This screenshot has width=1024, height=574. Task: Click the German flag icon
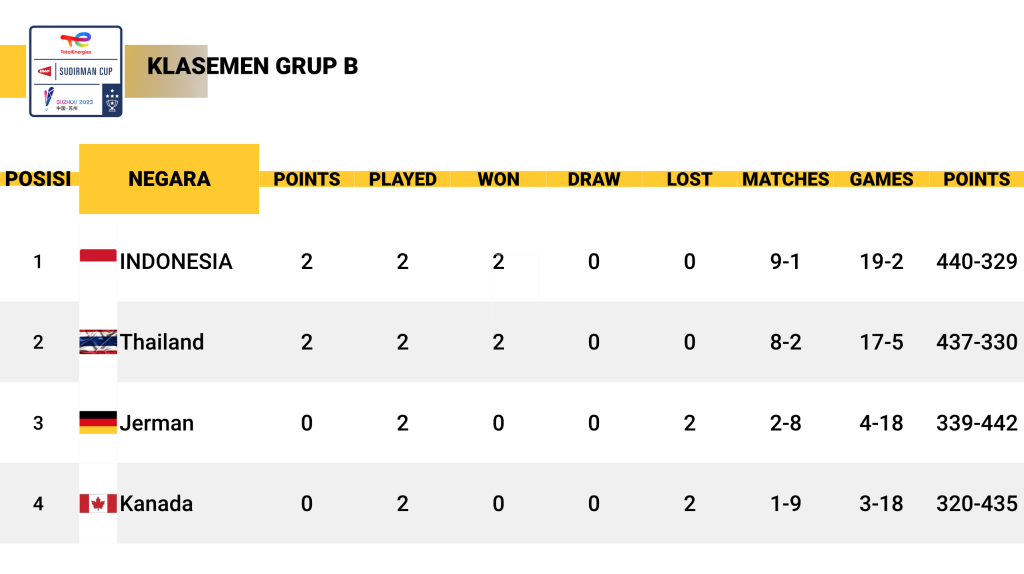pos(98,423)
